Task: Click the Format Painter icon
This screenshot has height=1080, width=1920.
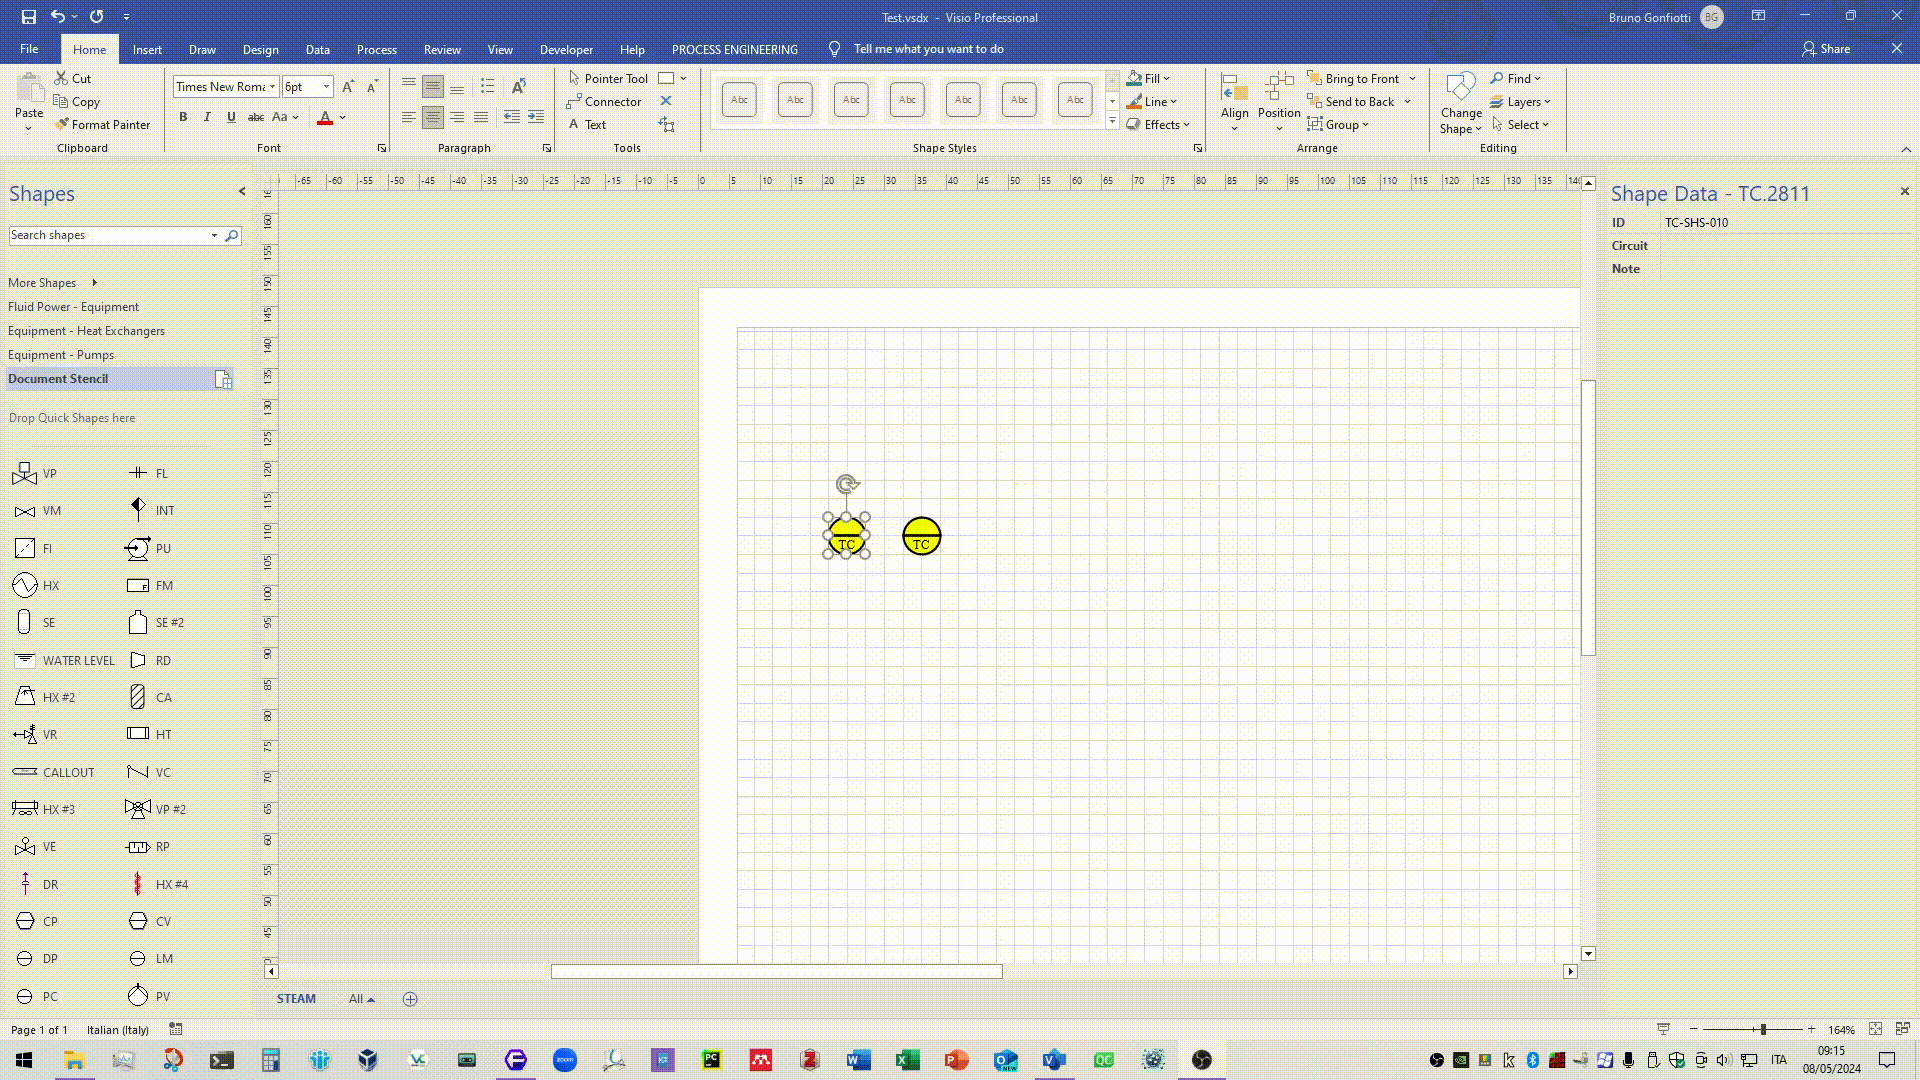Action: pos(62,125)
